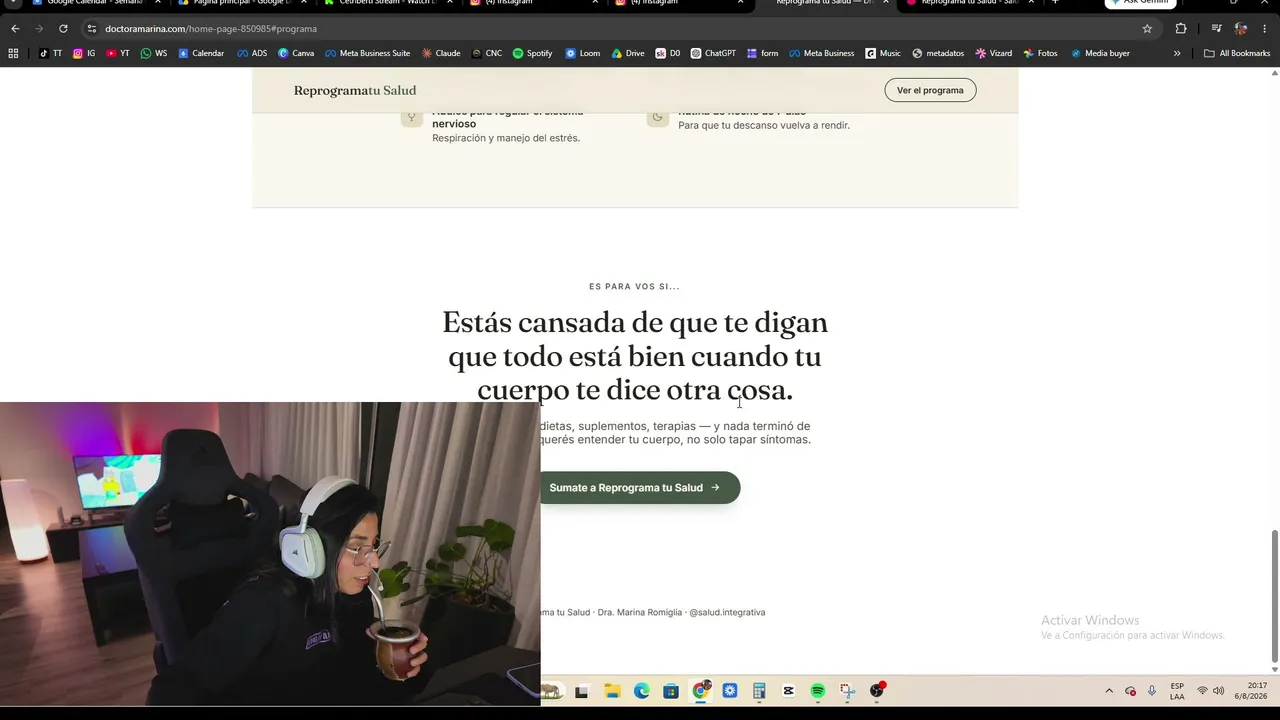Image resolution: width=1280 pixels, height=720 pixels.
Task: Open the Media buyer bookmark
Action: click(x=1100, y=53)
